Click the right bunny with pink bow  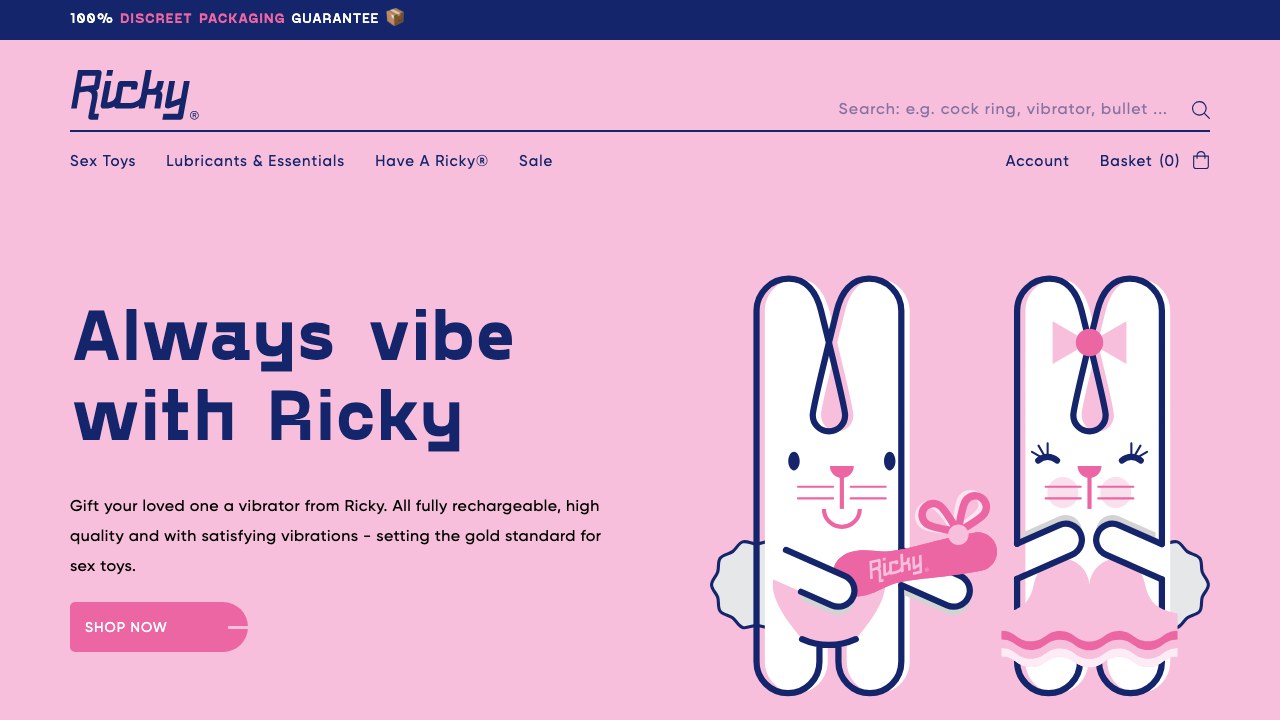tap(1105, 486)
